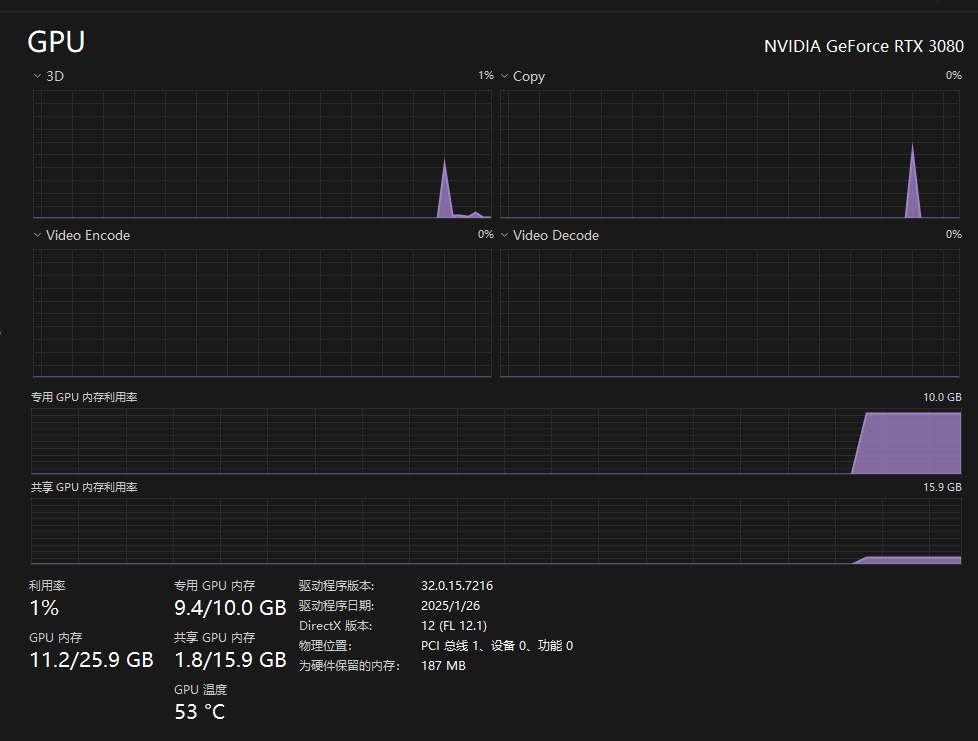Click the 1.8/15.9 GB shared memory value
Viewport: 978px width, 741px height.
click(230, 659)
